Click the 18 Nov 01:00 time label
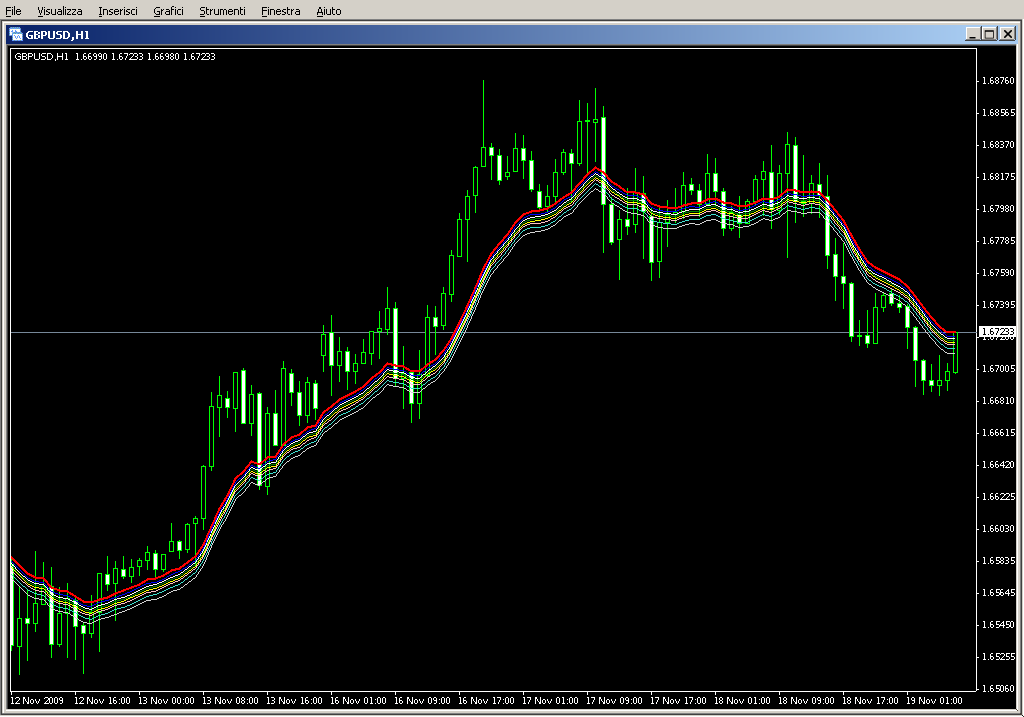 (742, 701)
